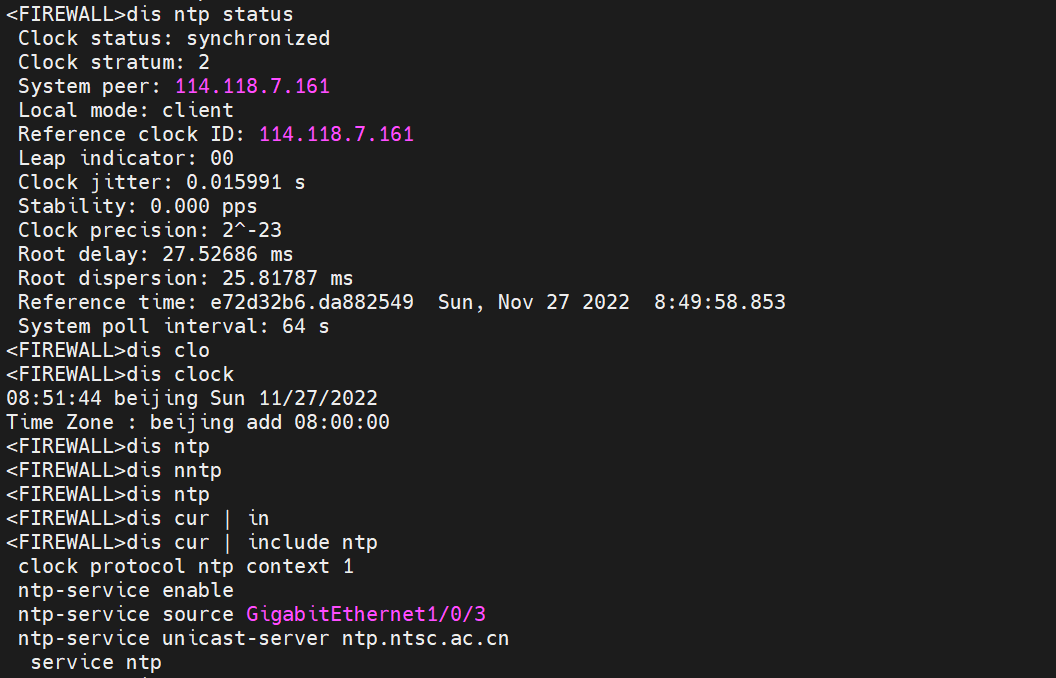Click the "Local mode: client" line
This screenshot has width=1056, height=678.
(x=126, y=110)
